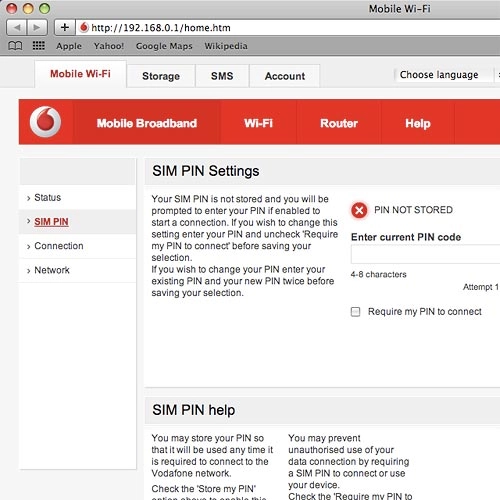Select the Connection sidebar link
This screenshot has width=500, height=500.
click(x=59, y=246)
